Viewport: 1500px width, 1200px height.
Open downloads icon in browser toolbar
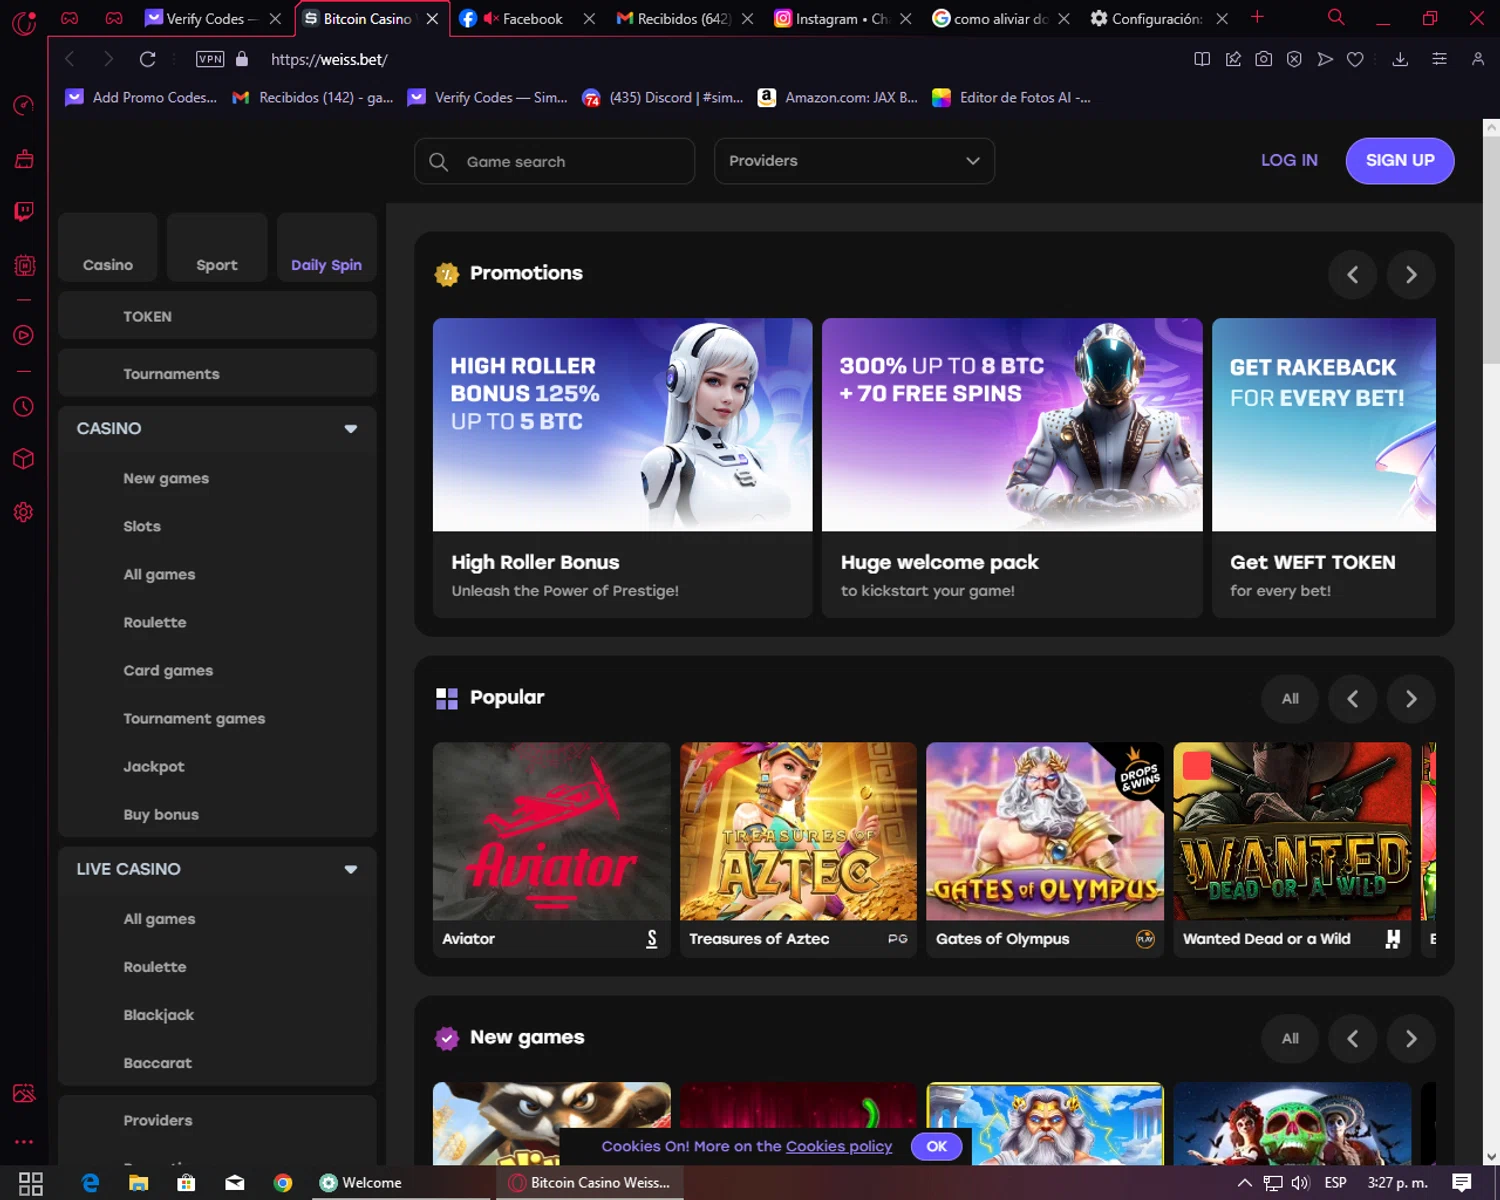pos(1400,59)
